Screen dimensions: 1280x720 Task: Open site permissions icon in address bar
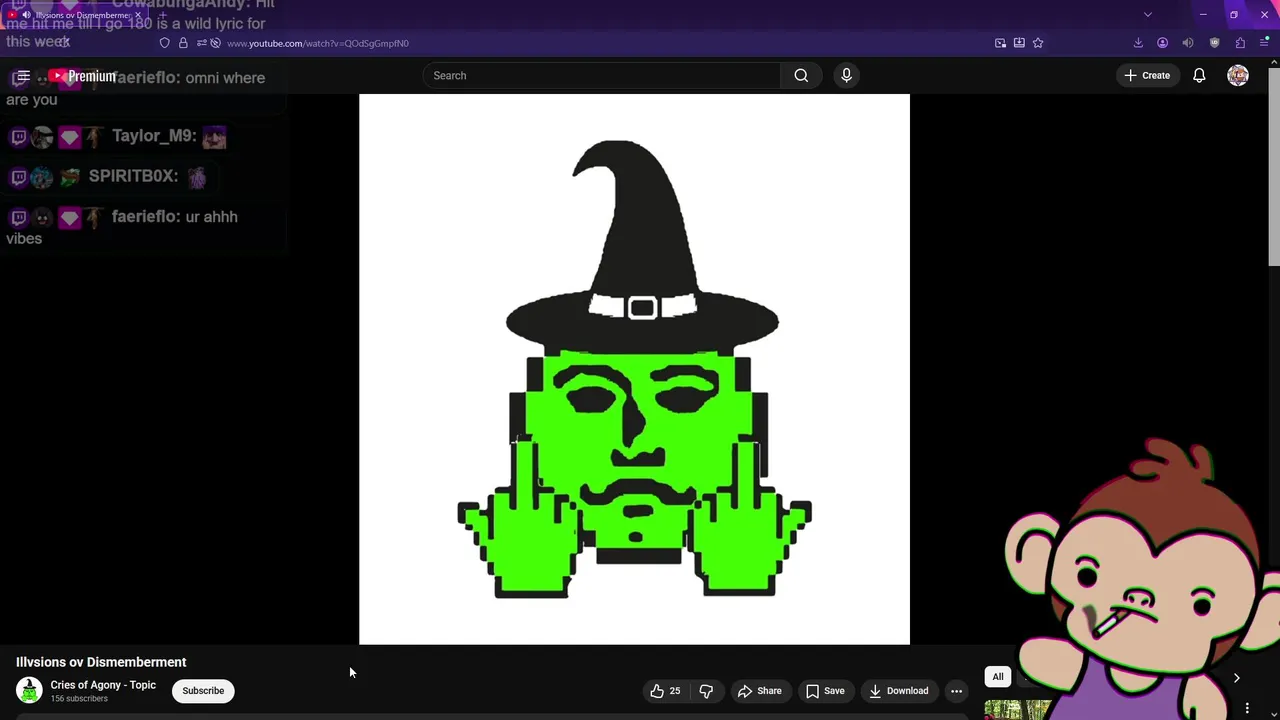201,43
